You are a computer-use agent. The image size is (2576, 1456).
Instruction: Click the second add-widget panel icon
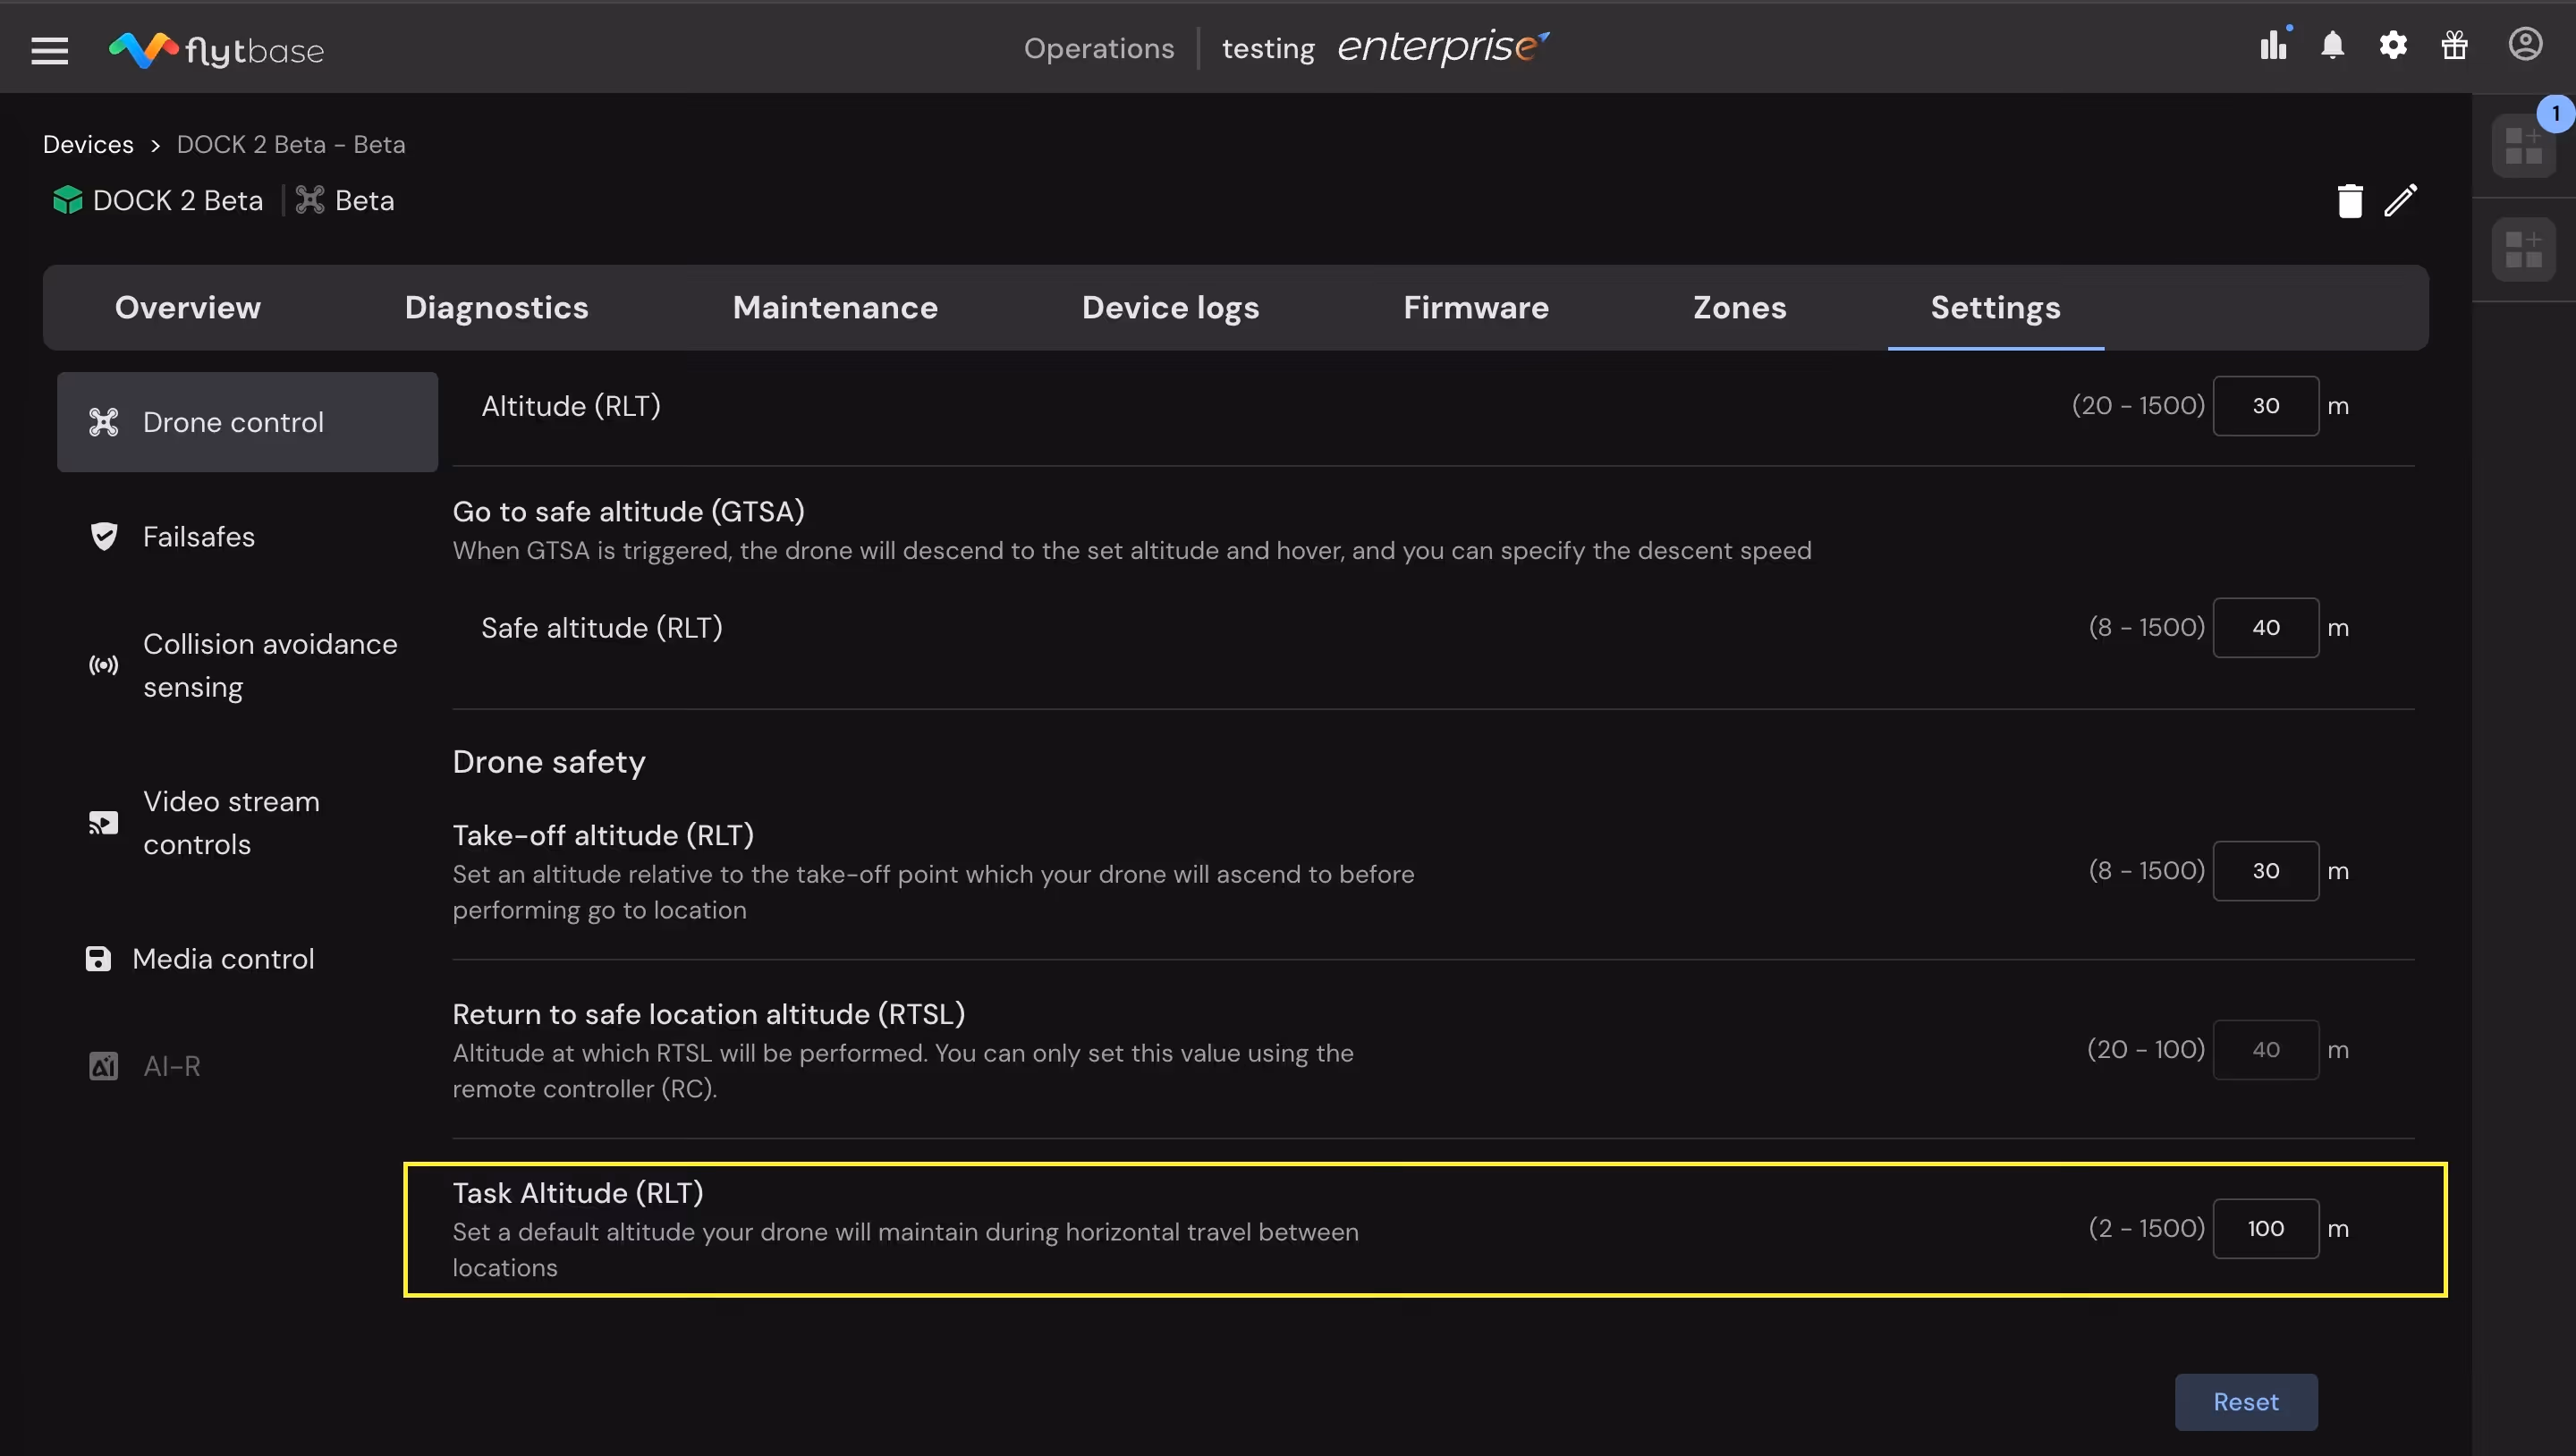[x=2523, y=249]
